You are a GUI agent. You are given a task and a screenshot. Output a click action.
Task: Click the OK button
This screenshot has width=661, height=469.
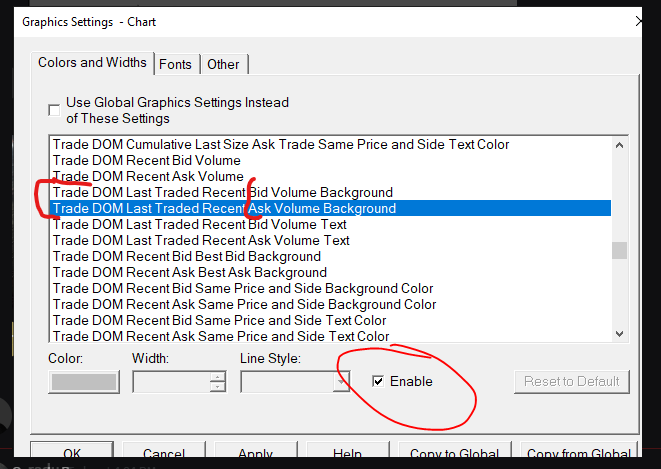[x=71, y=455]
